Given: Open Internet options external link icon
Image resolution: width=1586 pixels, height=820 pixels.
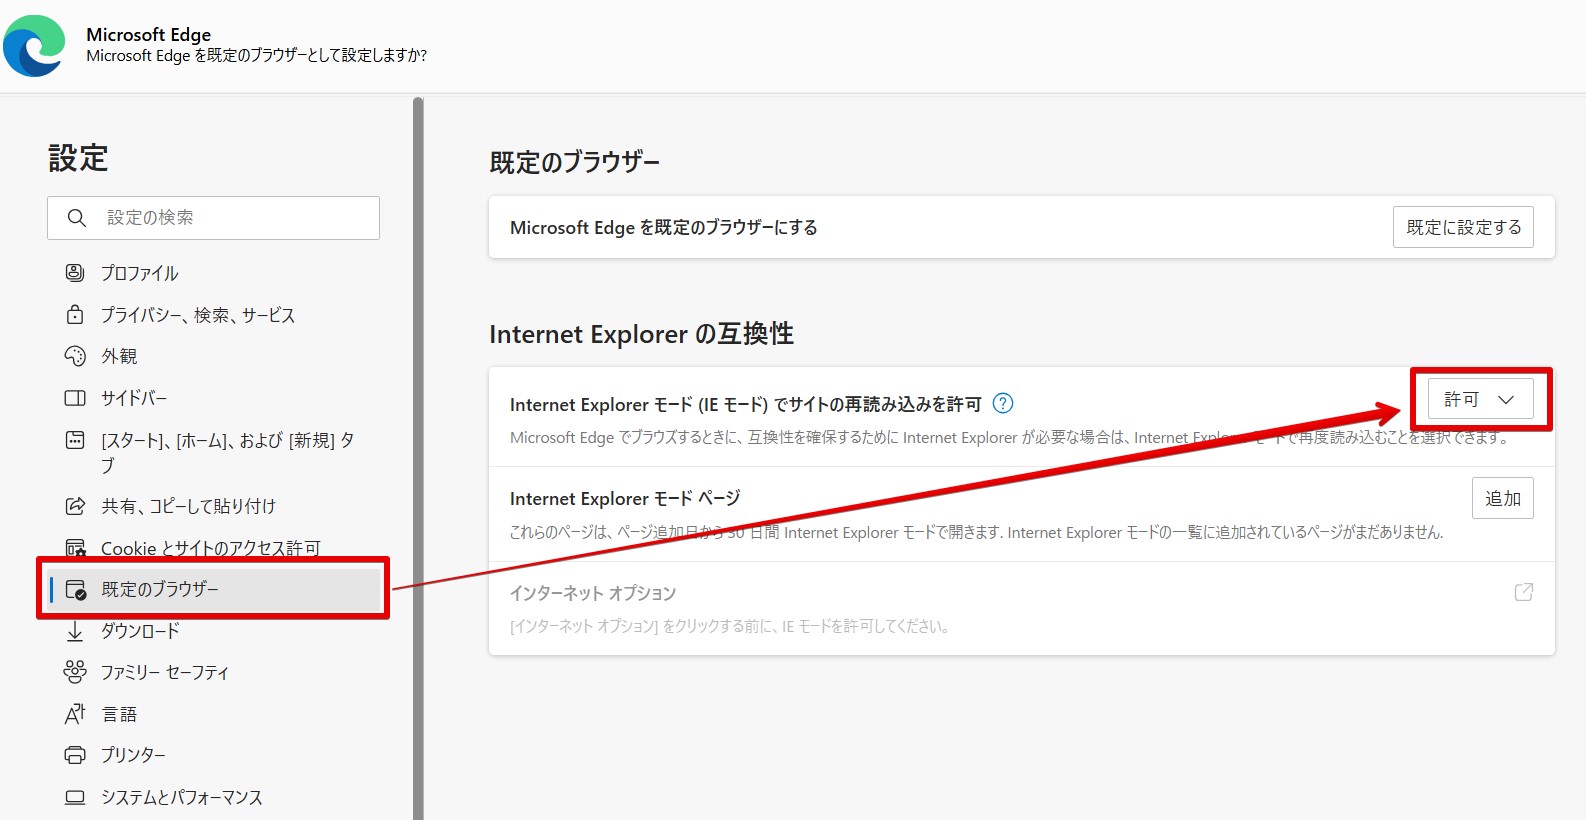Looking at the screenshot, I should click(x=1524, y=592).
